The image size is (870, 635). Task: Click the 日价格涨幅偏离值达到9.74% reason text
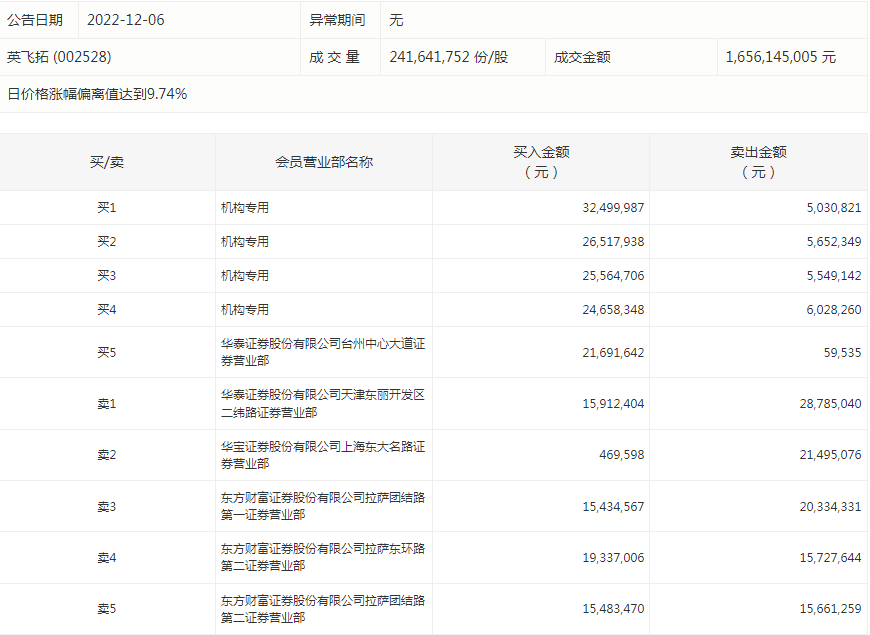coord(97,95)
